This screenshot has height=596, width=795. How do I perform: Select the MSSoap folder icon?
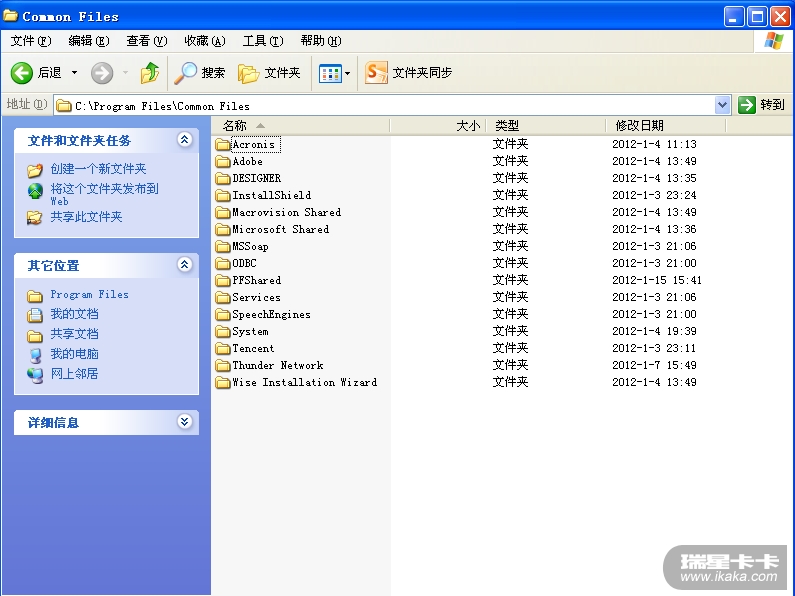[x=223, y=247]
